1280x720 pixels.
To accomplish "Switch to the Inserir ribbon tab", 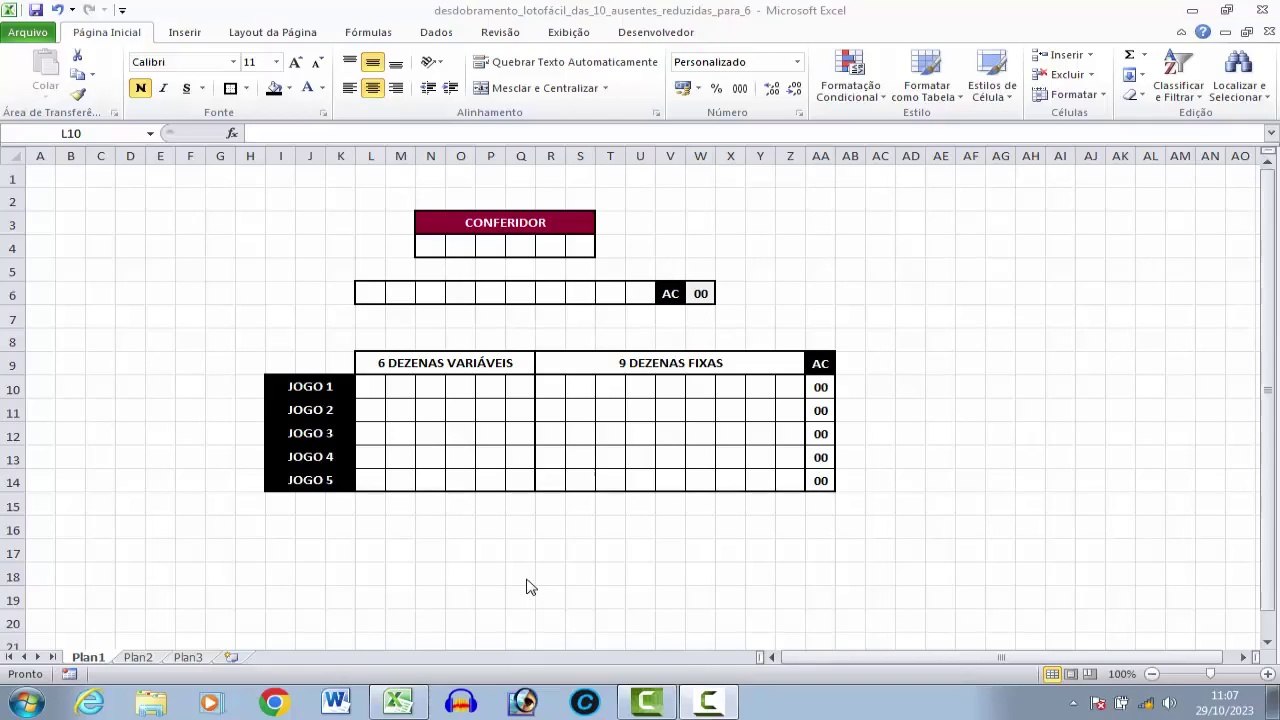I will coord(184,32).
